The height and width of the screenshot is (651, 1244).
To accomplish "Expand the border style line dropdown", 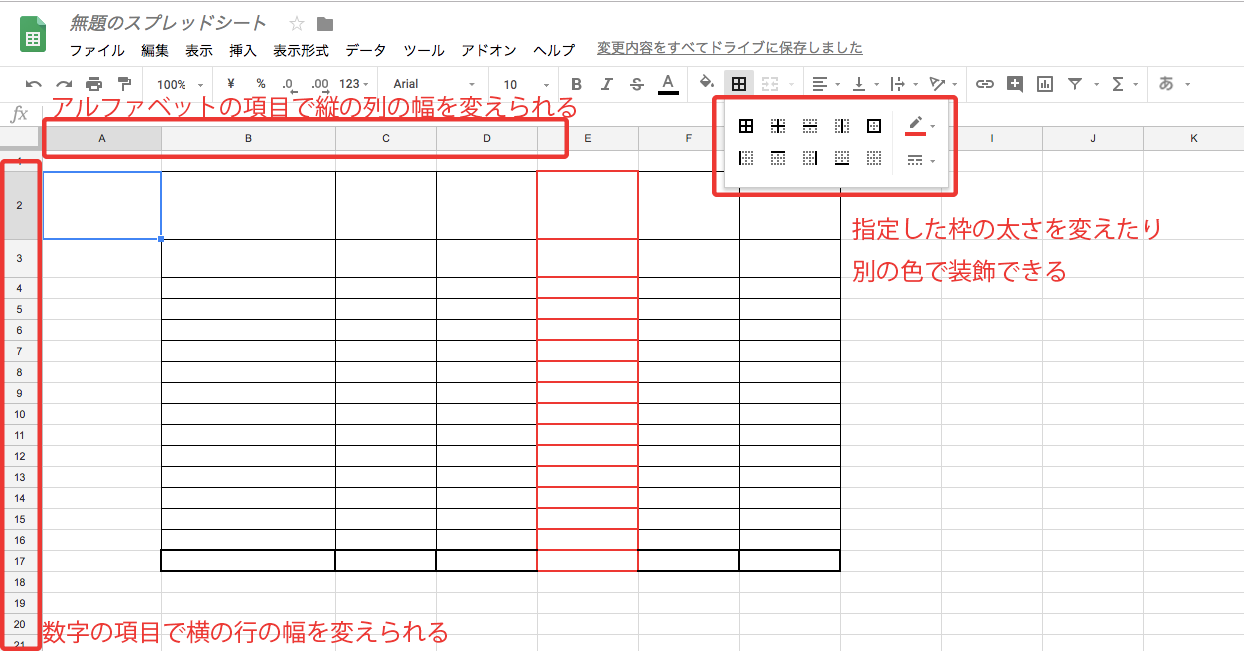I will coord(920,160).
